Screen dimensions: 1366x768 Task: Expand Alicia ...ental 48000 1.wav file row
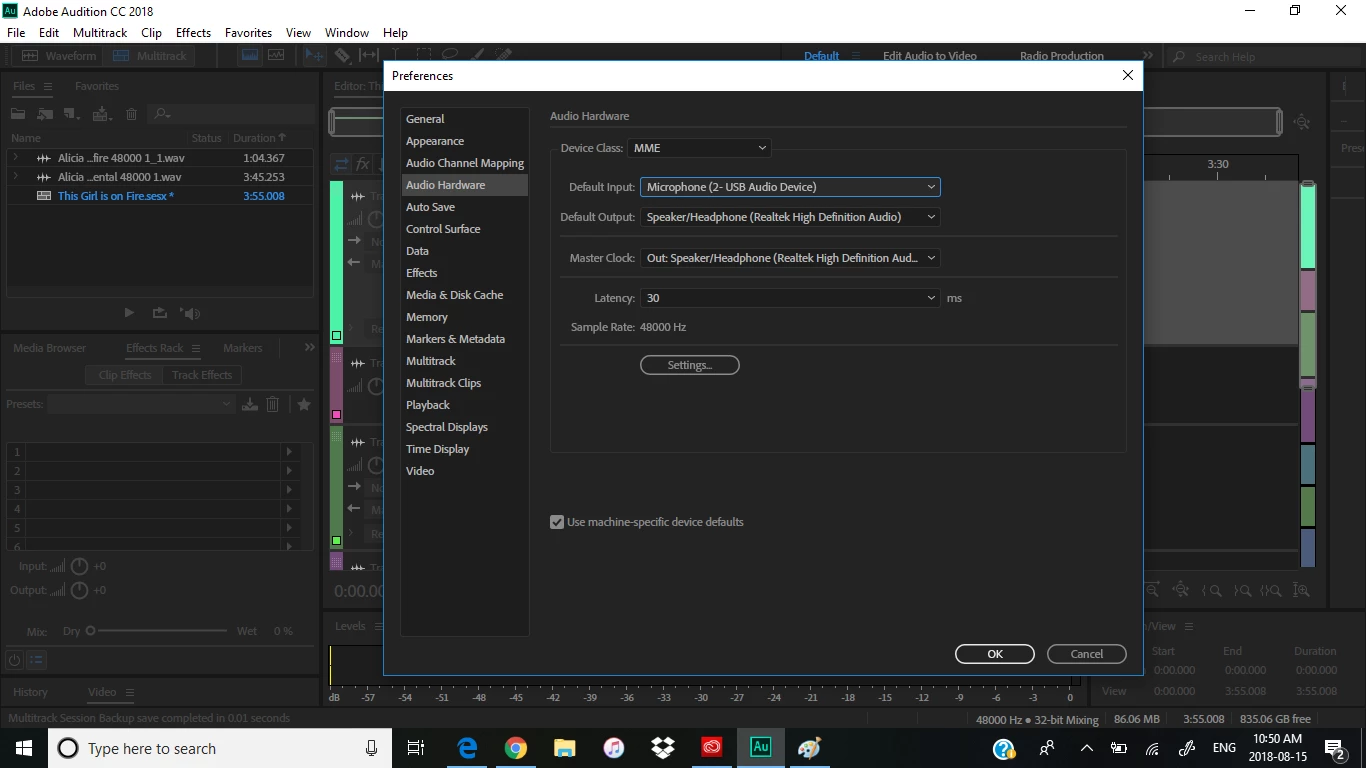pos(16,177)
